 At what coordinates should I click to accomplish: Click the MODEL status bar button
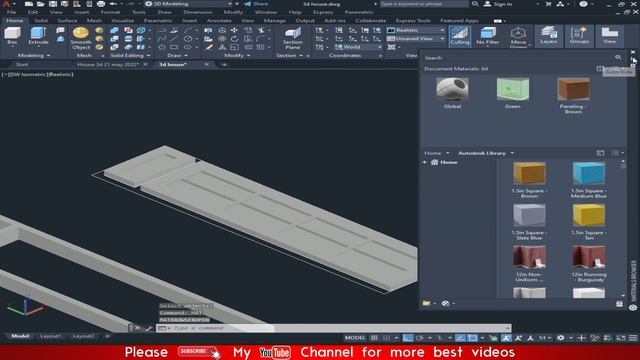pos(355,338)
